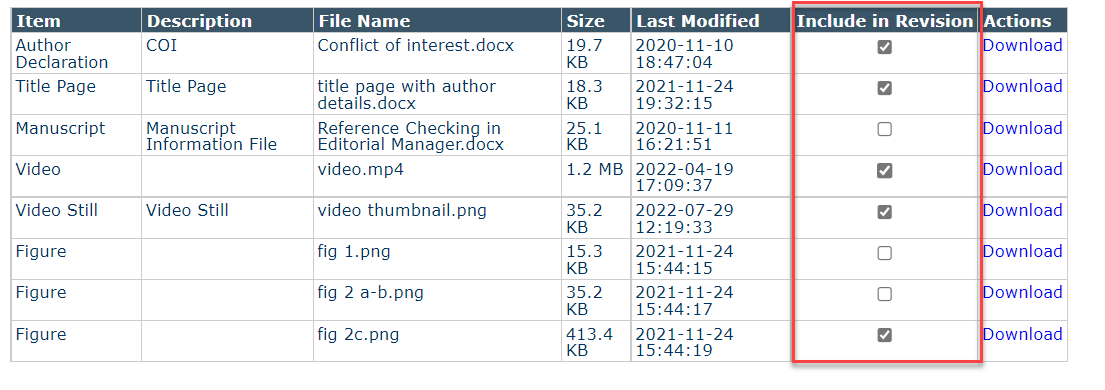The width and height of the screenshot is (1105, 390).
Task: Download title page with author details.docx
Action: [x=1023, y=86]
